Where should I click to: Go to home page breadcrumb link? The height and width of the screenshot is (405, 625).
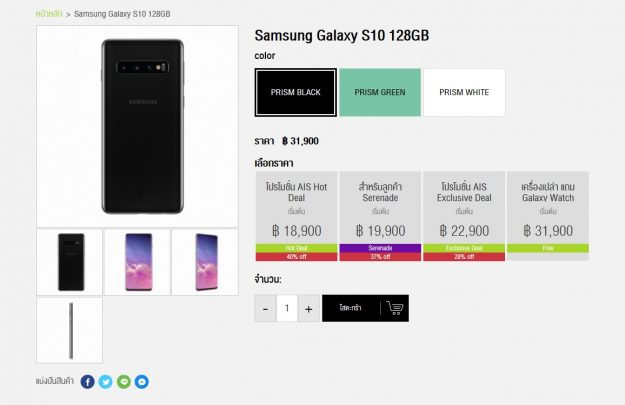pos(49,14)
